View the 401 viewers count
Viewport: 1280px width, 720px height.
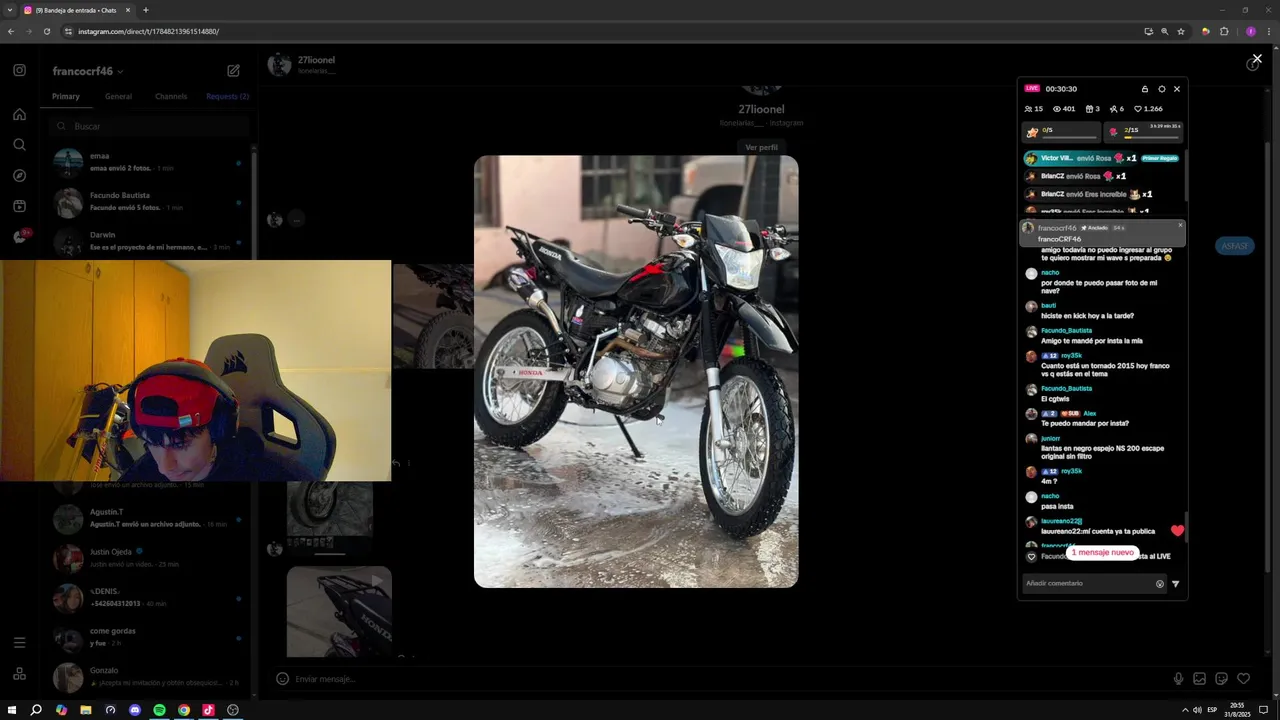1064,109
